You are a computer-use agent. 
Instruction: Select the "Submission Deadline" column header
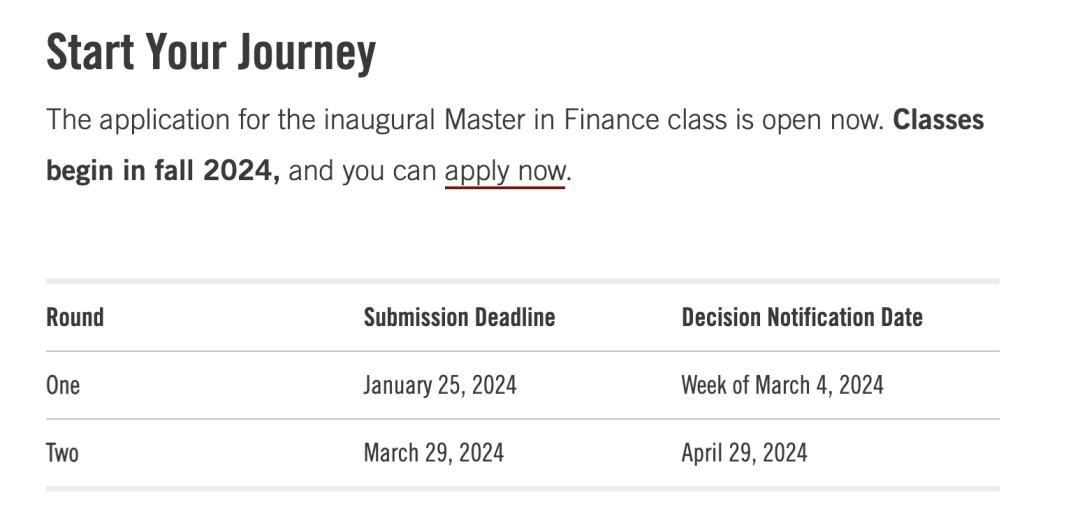(x=459, y=318)
